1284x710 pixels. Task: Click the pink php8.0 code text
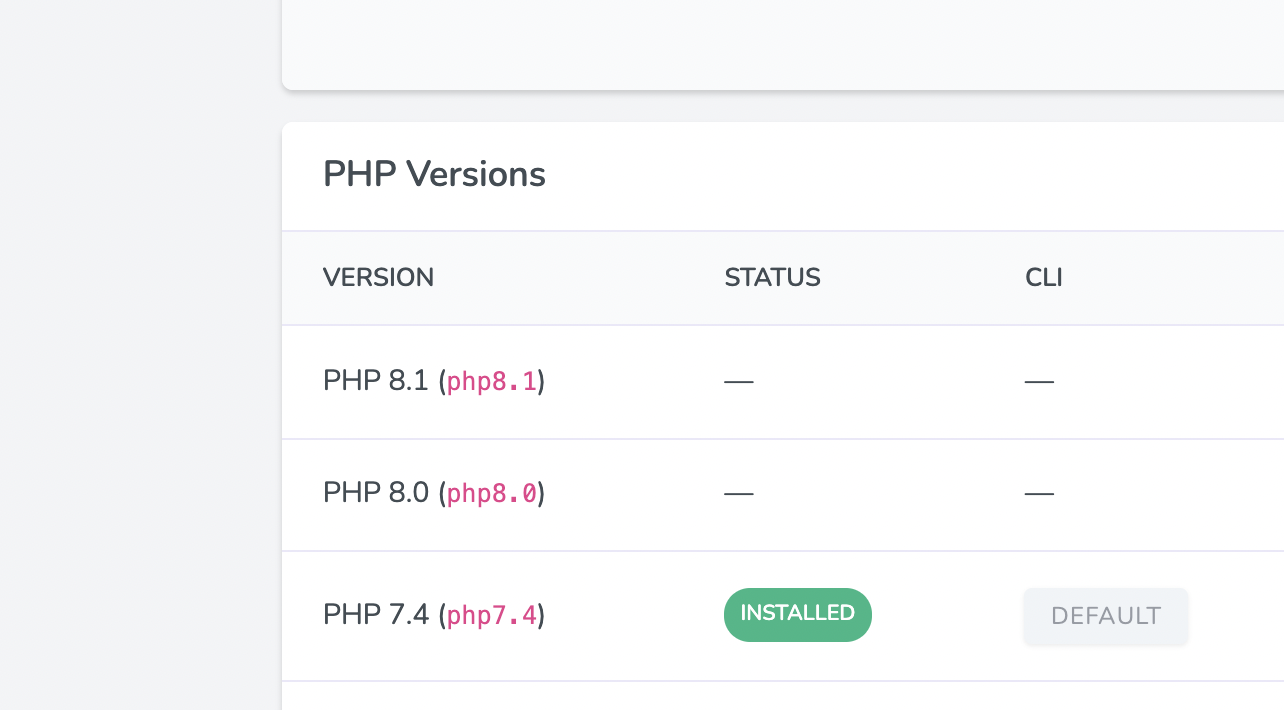click(492, 494)
